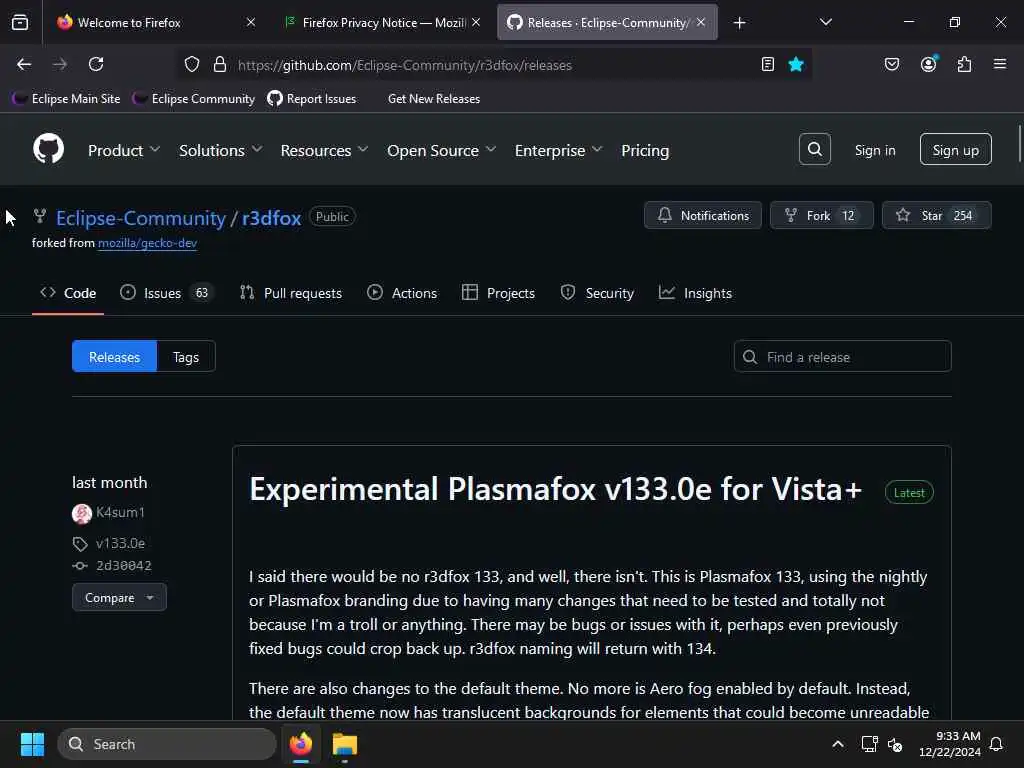This screenshot has width=1024, height=768.
Task: Open the network tray icon
Action: tap(869, 744)
